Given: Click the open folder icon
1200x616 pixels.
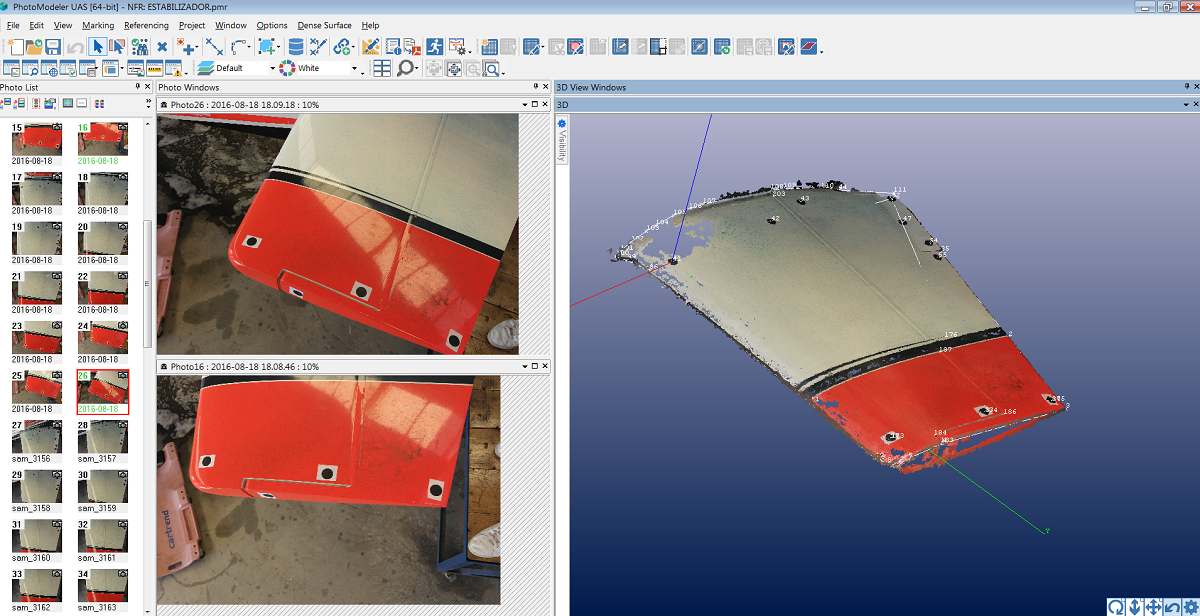Looking at the screenshot, I should click(x=33, y=47).
